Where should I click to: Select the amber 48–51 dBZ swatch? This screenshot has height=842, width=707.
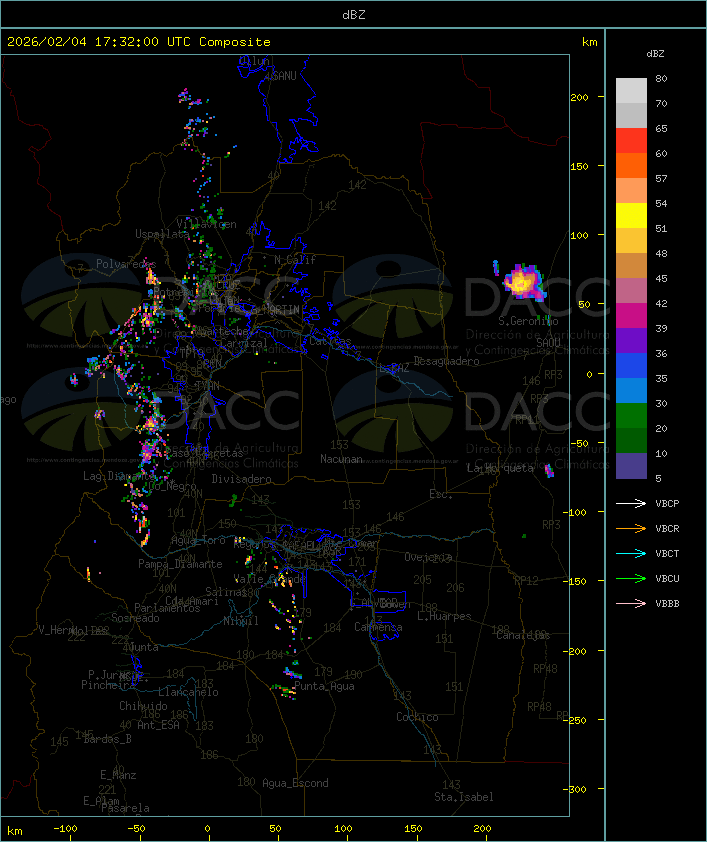631,241
